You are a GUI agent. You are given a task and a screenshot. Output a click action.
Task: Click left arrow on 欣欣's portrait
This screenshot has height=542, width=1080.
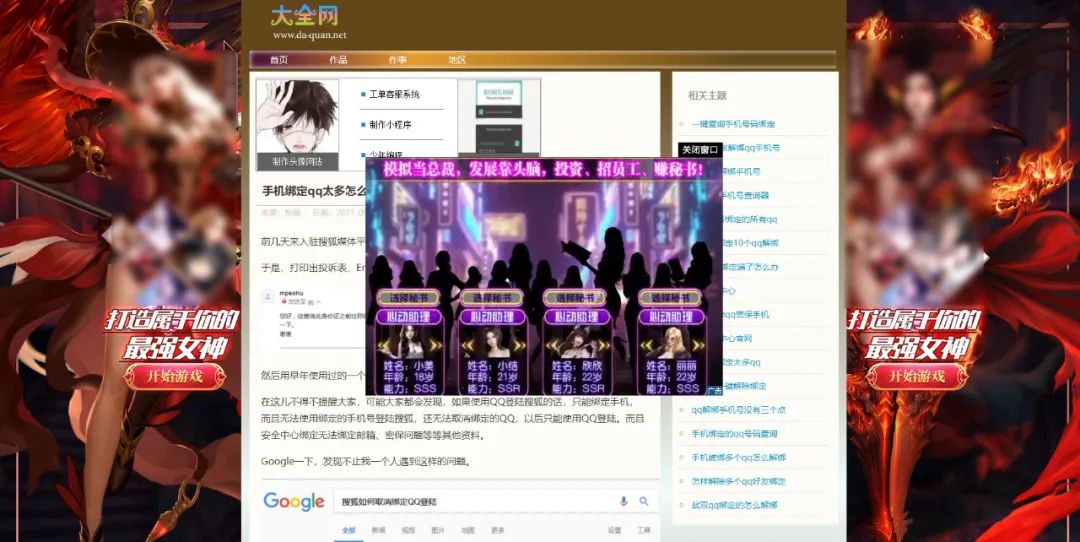[x=553, y=345]
